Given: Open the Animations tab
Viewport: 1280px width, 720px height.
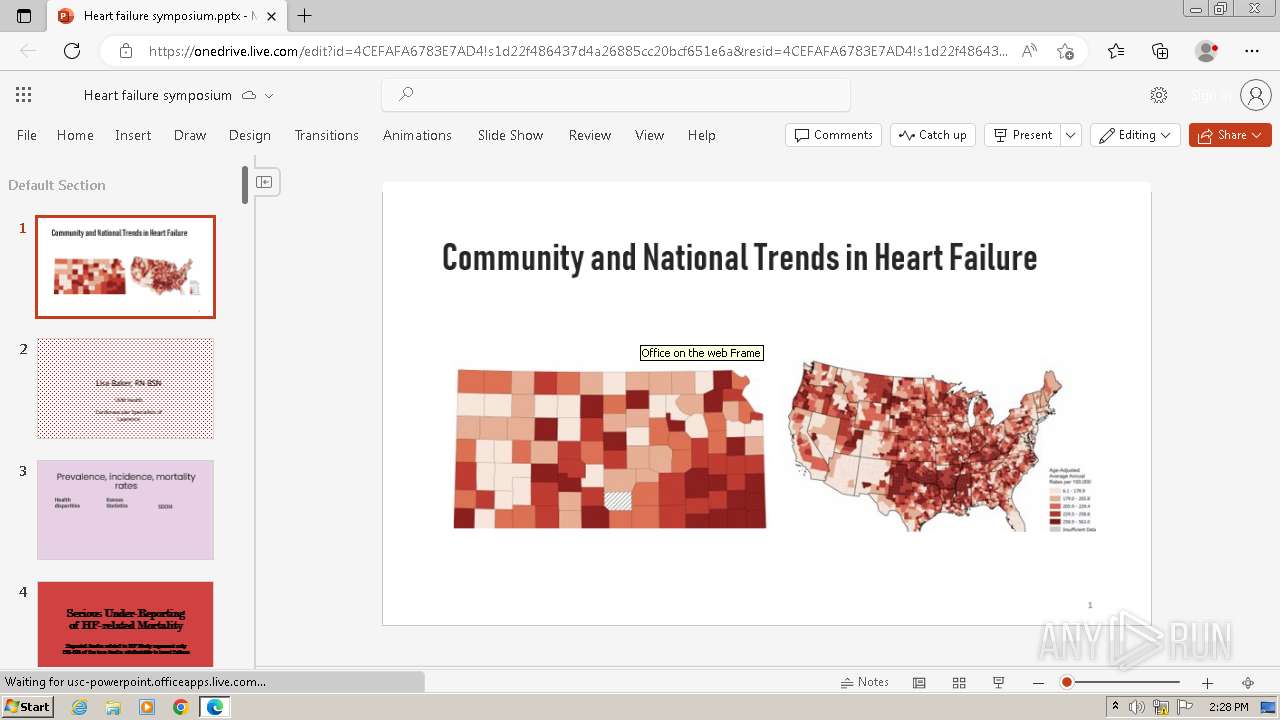Looking at the screenshot, I should click(417, 135).
